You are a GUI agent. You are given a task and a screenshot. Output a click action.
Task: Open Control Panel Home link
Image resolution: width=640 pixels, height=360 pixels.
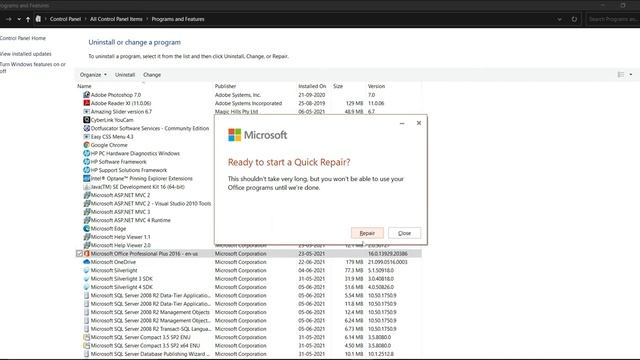point(23,38)
